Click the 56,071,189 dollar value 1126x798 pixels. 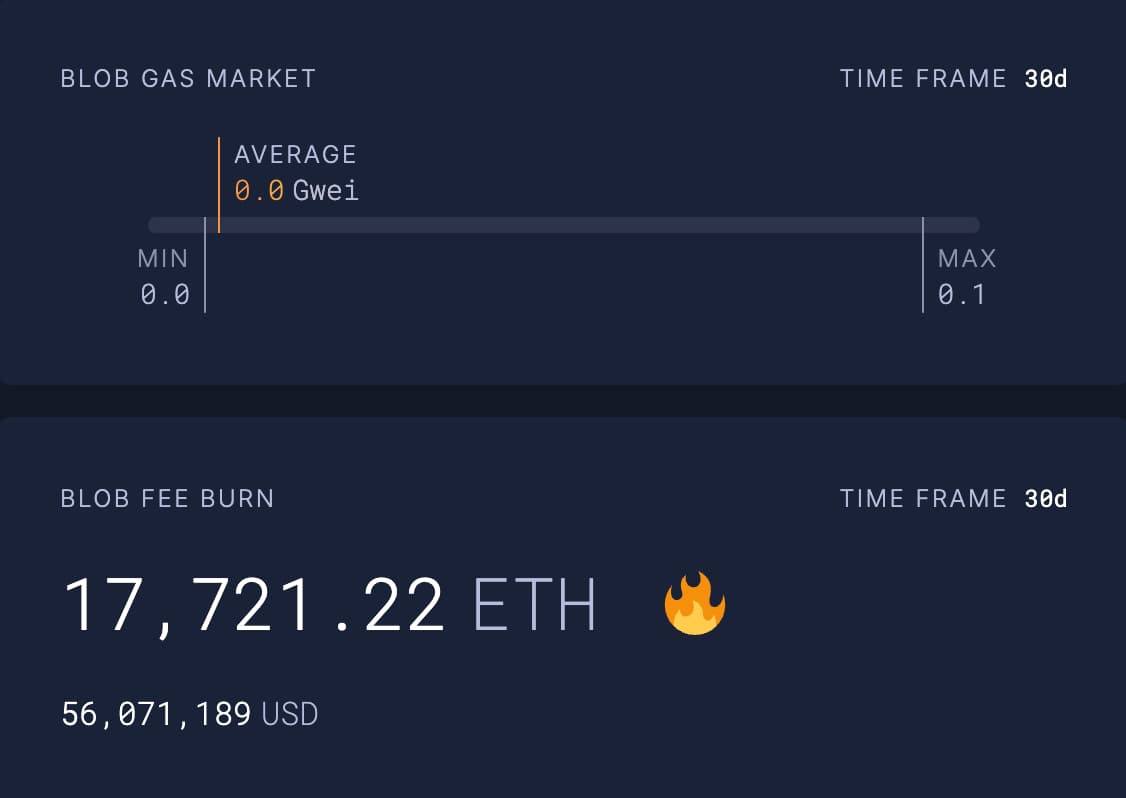[156, 714]
